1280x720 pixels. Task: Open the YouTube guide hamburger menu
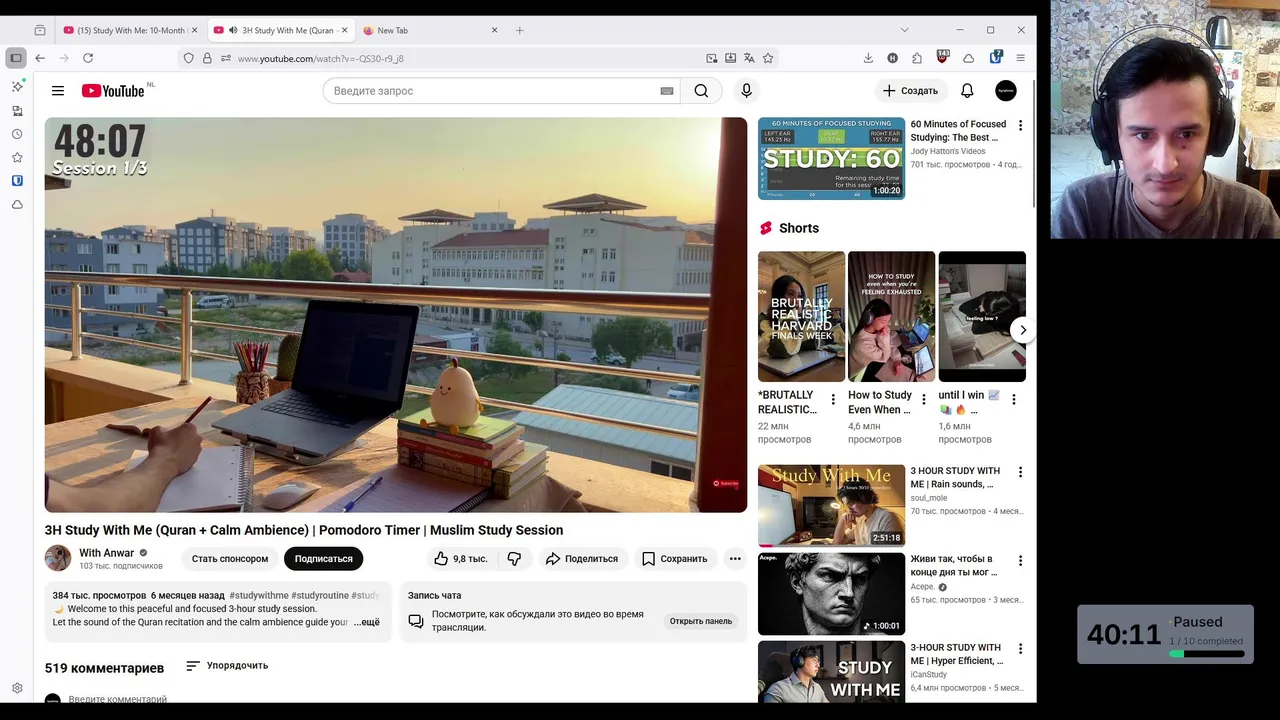(x=58, y=91)
